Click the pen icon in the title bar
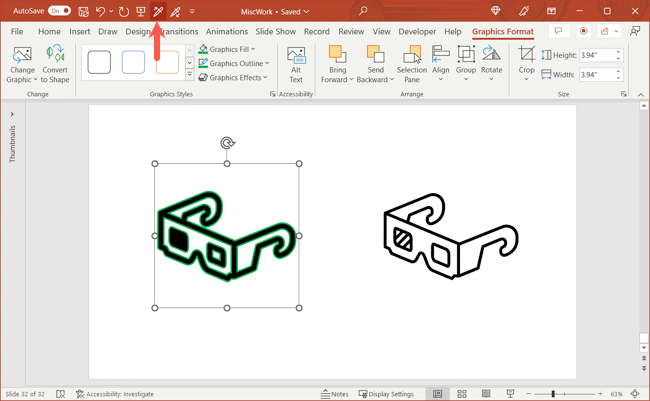Screen dimensions: 650x401 524,11
